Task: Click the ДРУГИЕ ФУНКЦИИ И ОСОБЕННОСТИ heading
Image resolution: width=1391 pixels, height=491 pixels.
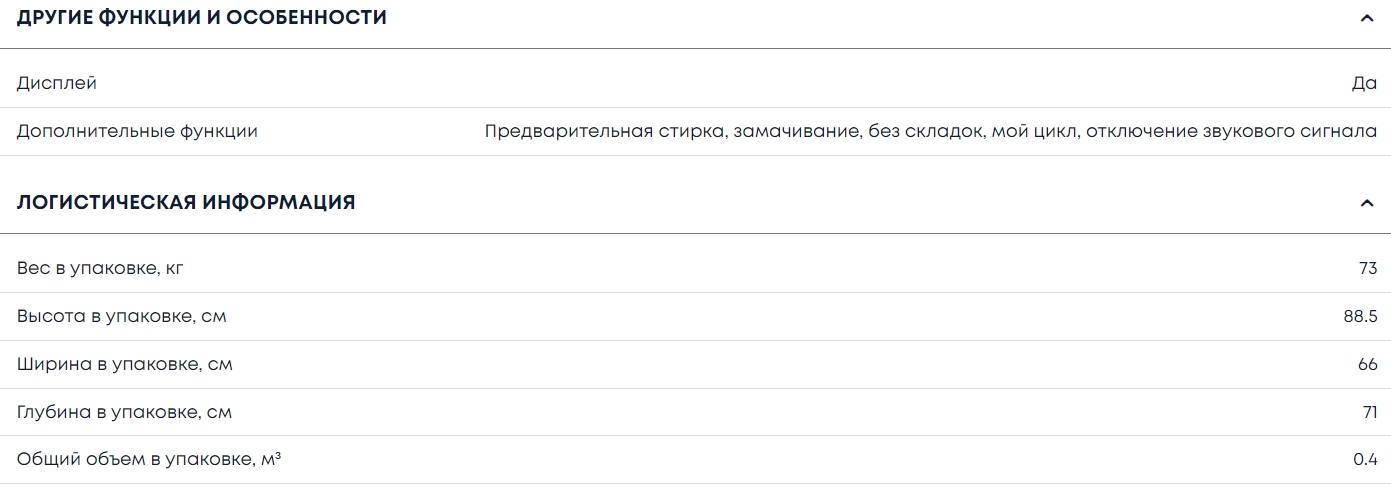Action: pos(202,18)
